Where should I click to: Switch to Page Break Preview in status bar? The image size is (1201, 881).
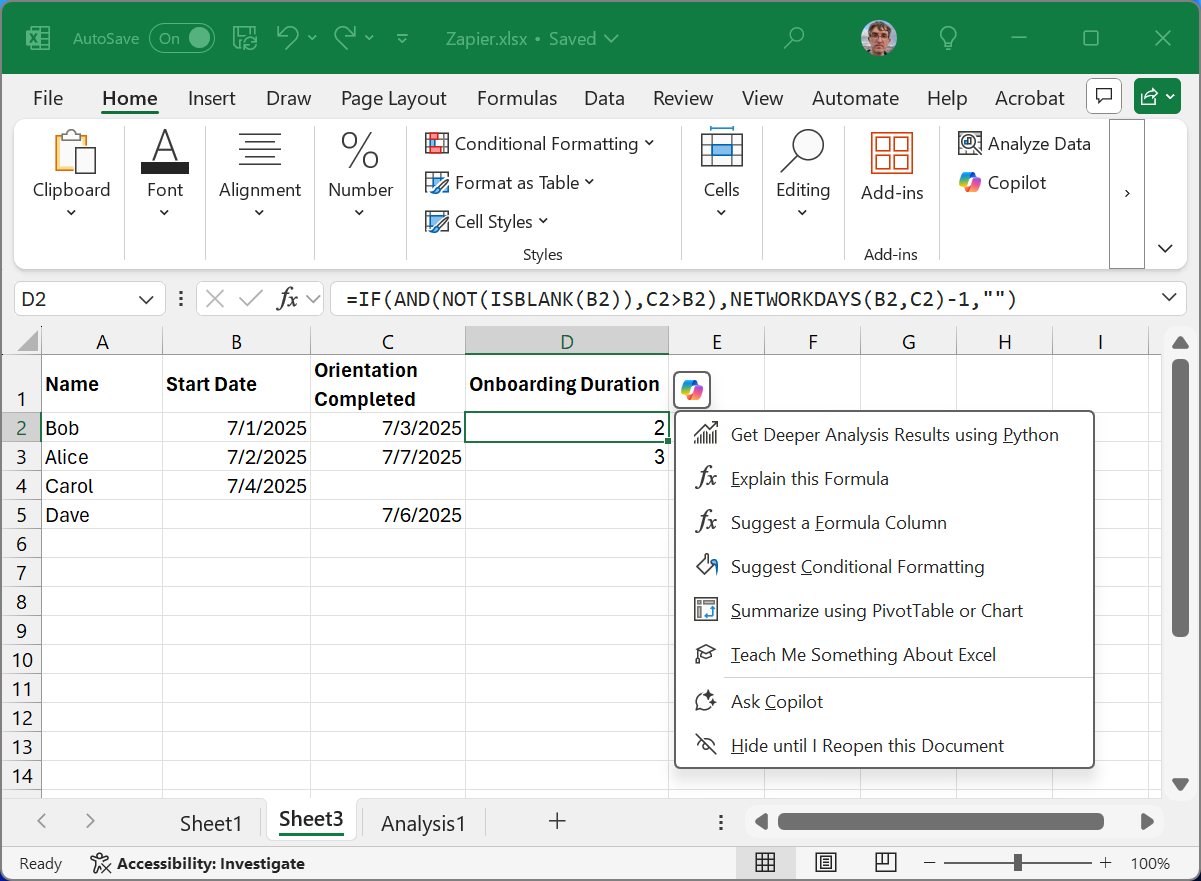[x=885, y=862]
